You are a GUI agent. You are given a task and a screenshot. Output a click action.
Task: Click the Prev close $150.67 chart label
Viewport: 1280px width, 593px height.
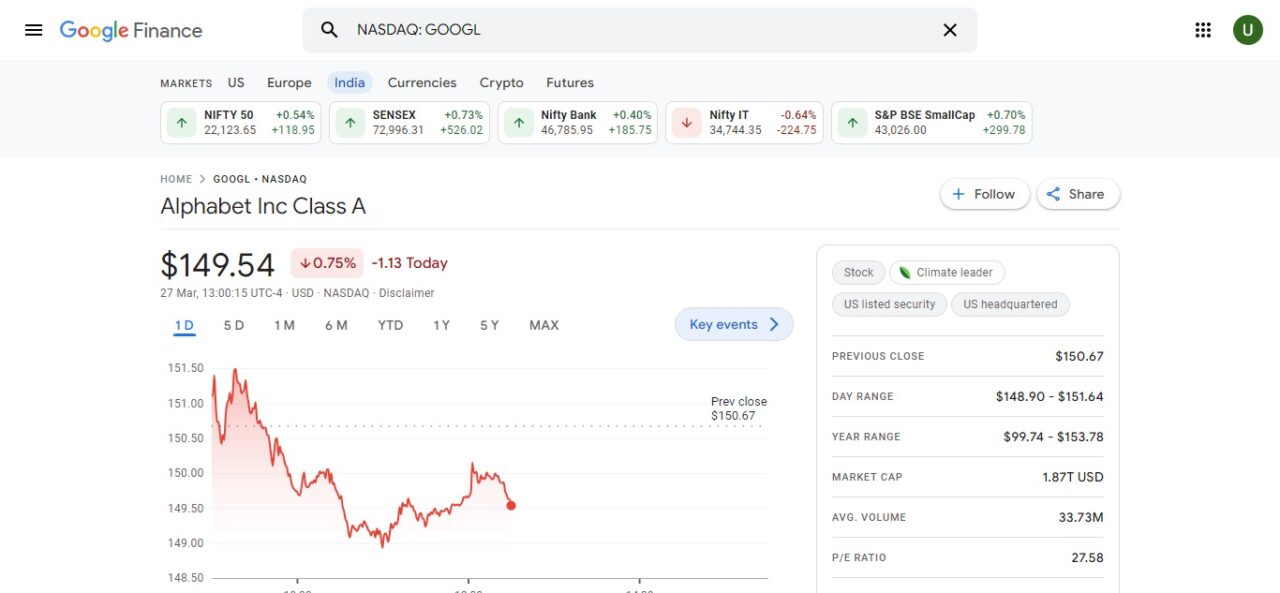click(739, 408)
